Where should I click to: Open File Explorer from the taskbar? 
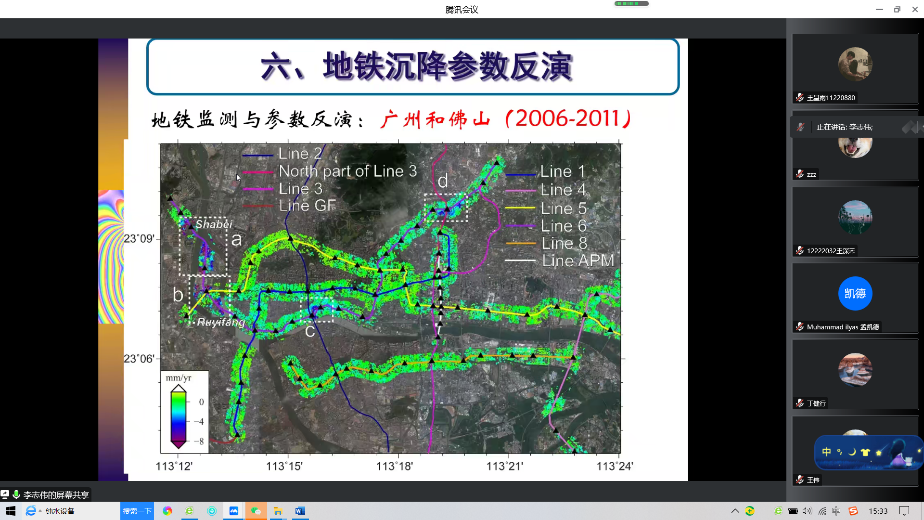(x=278, y=510)
